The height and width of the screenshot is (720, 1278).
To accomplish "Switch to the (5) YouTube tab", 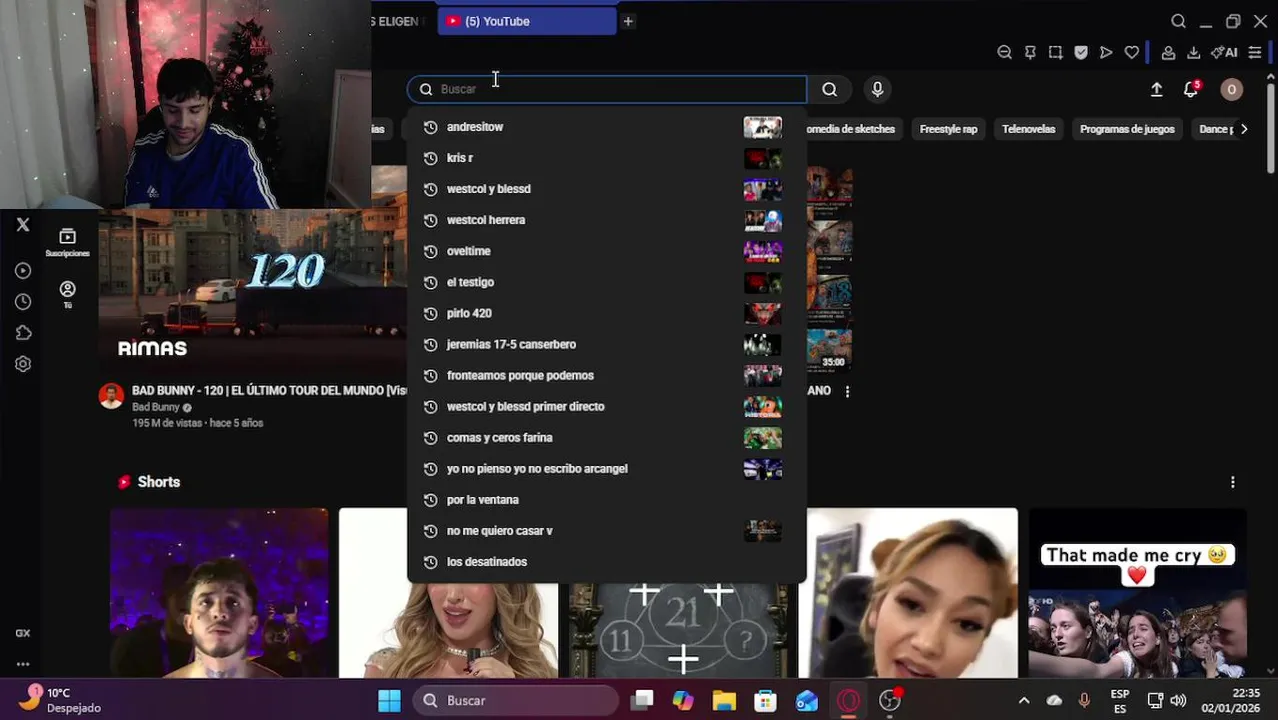I will click(x=527, y=21).
